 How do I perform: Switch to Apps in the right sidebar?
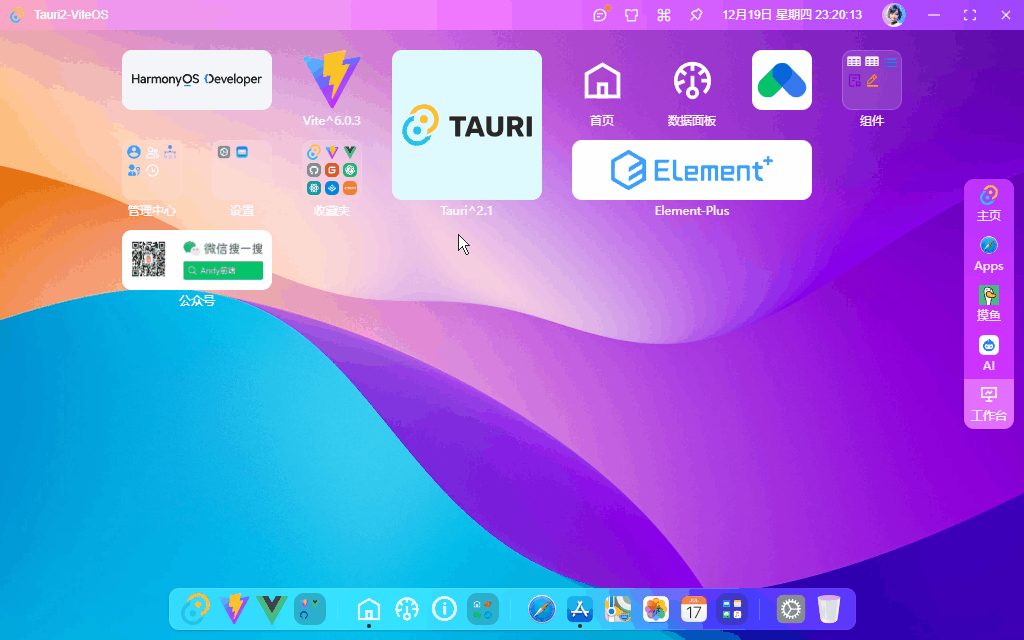(988, 253)
